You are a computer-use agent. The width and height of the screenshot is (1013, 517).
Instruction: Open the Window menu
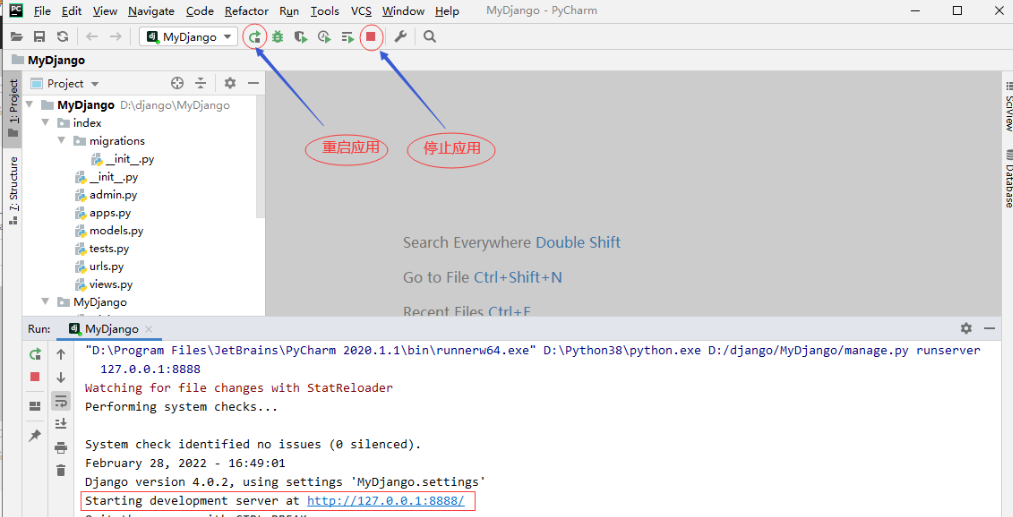[403, 11]
